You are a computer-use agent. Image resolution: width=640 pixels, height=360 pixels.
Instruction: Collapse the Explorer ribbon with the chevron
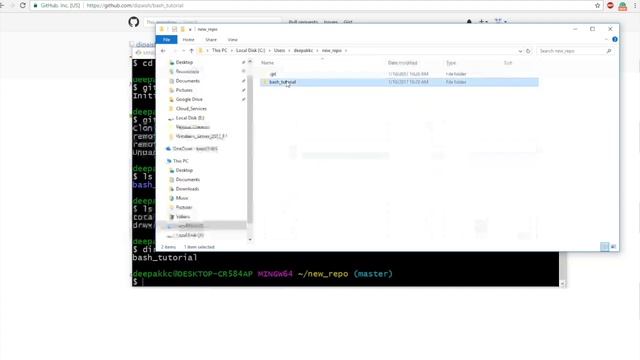tap(606, 40)
